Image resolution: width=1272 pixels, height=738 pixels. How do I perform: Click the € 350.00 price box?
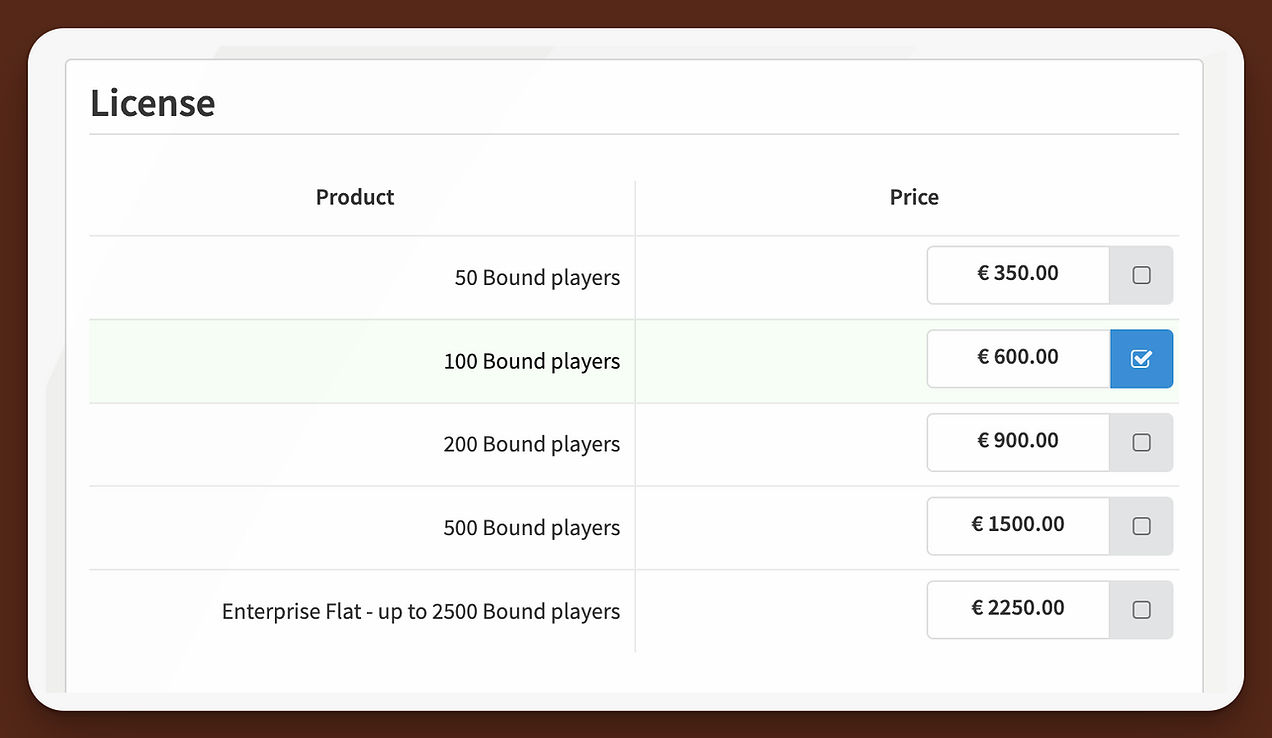pos(1018,275)
